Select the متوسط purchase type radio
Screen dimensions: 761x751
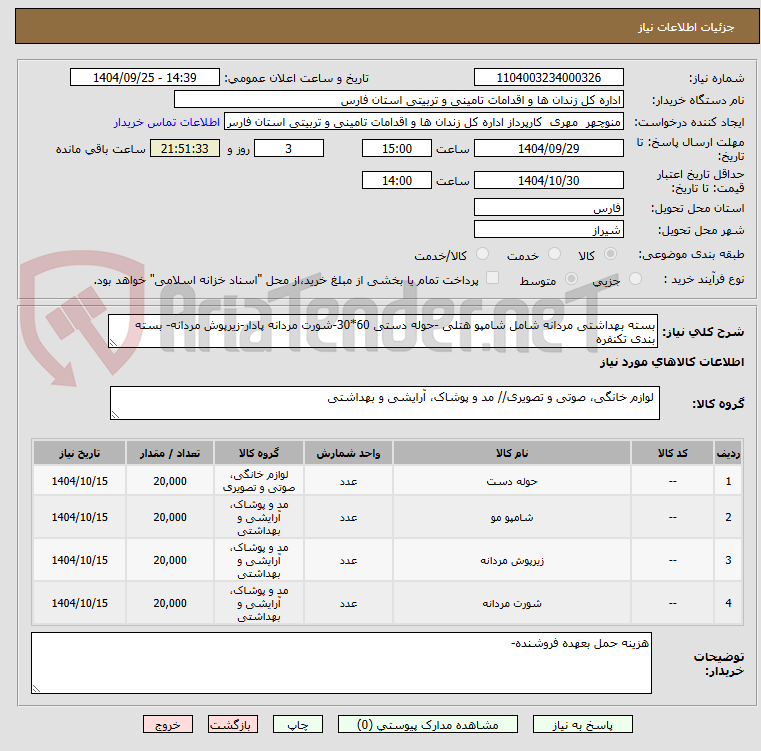click(x=571, y=279)
